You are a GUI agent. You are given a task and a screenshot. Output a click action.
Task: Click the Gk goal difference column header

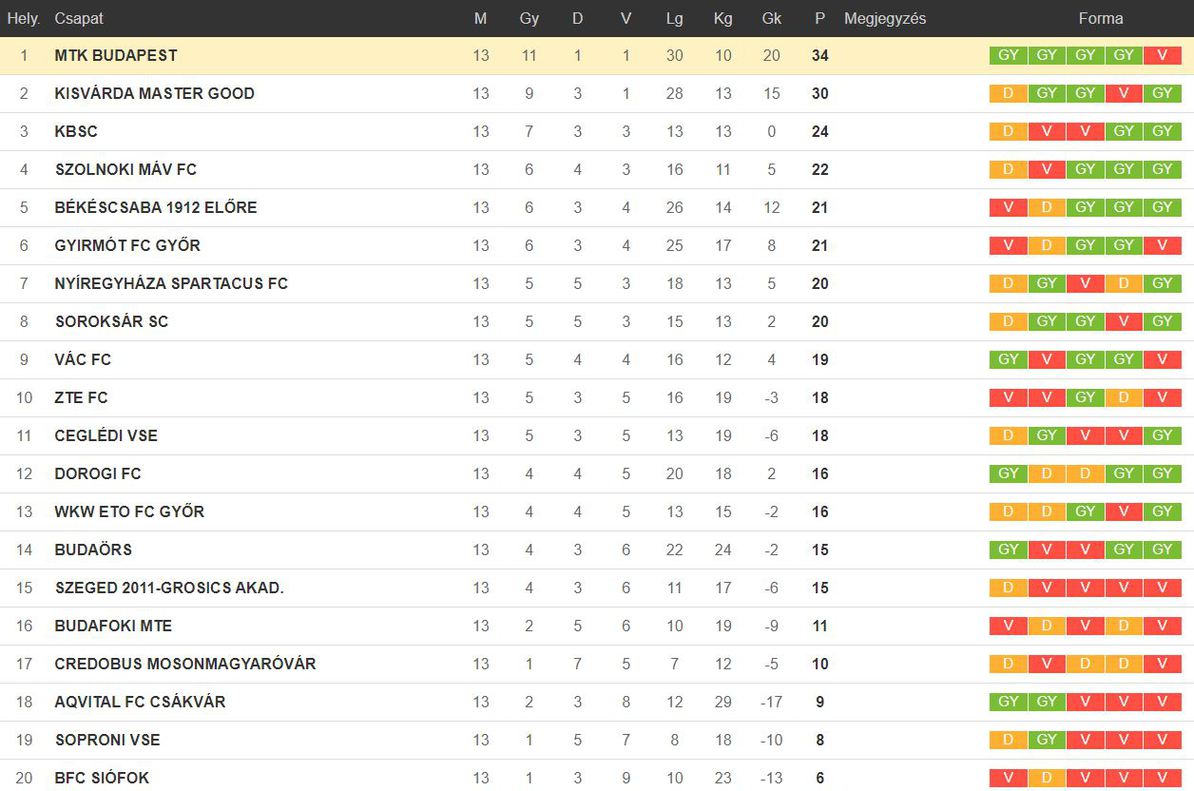[x=771, y=18]
